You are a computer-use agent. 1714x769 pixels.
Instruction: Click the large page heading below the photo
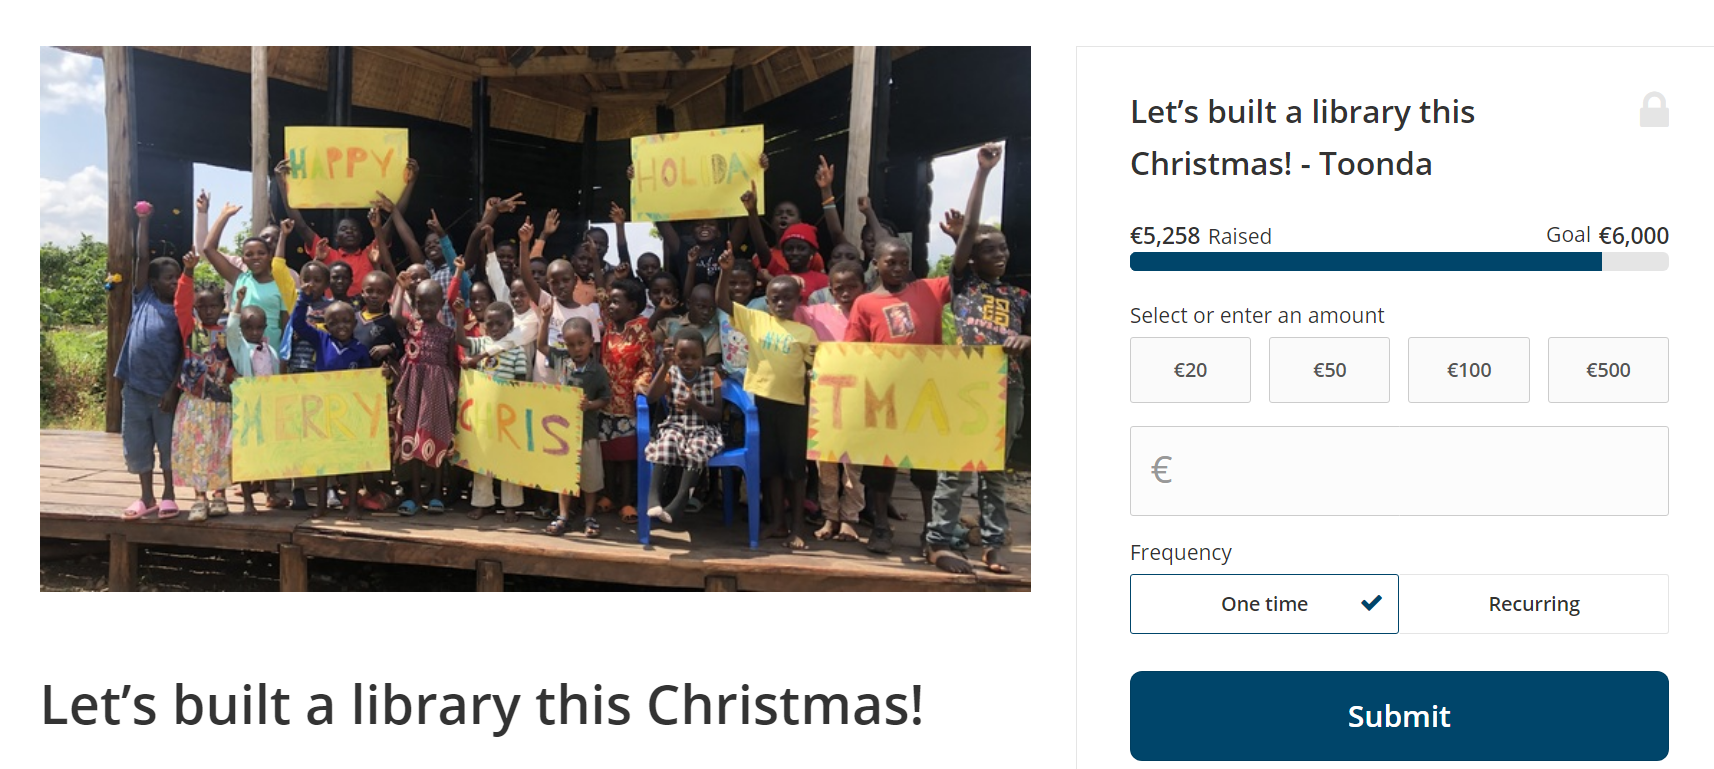[482, 705]
